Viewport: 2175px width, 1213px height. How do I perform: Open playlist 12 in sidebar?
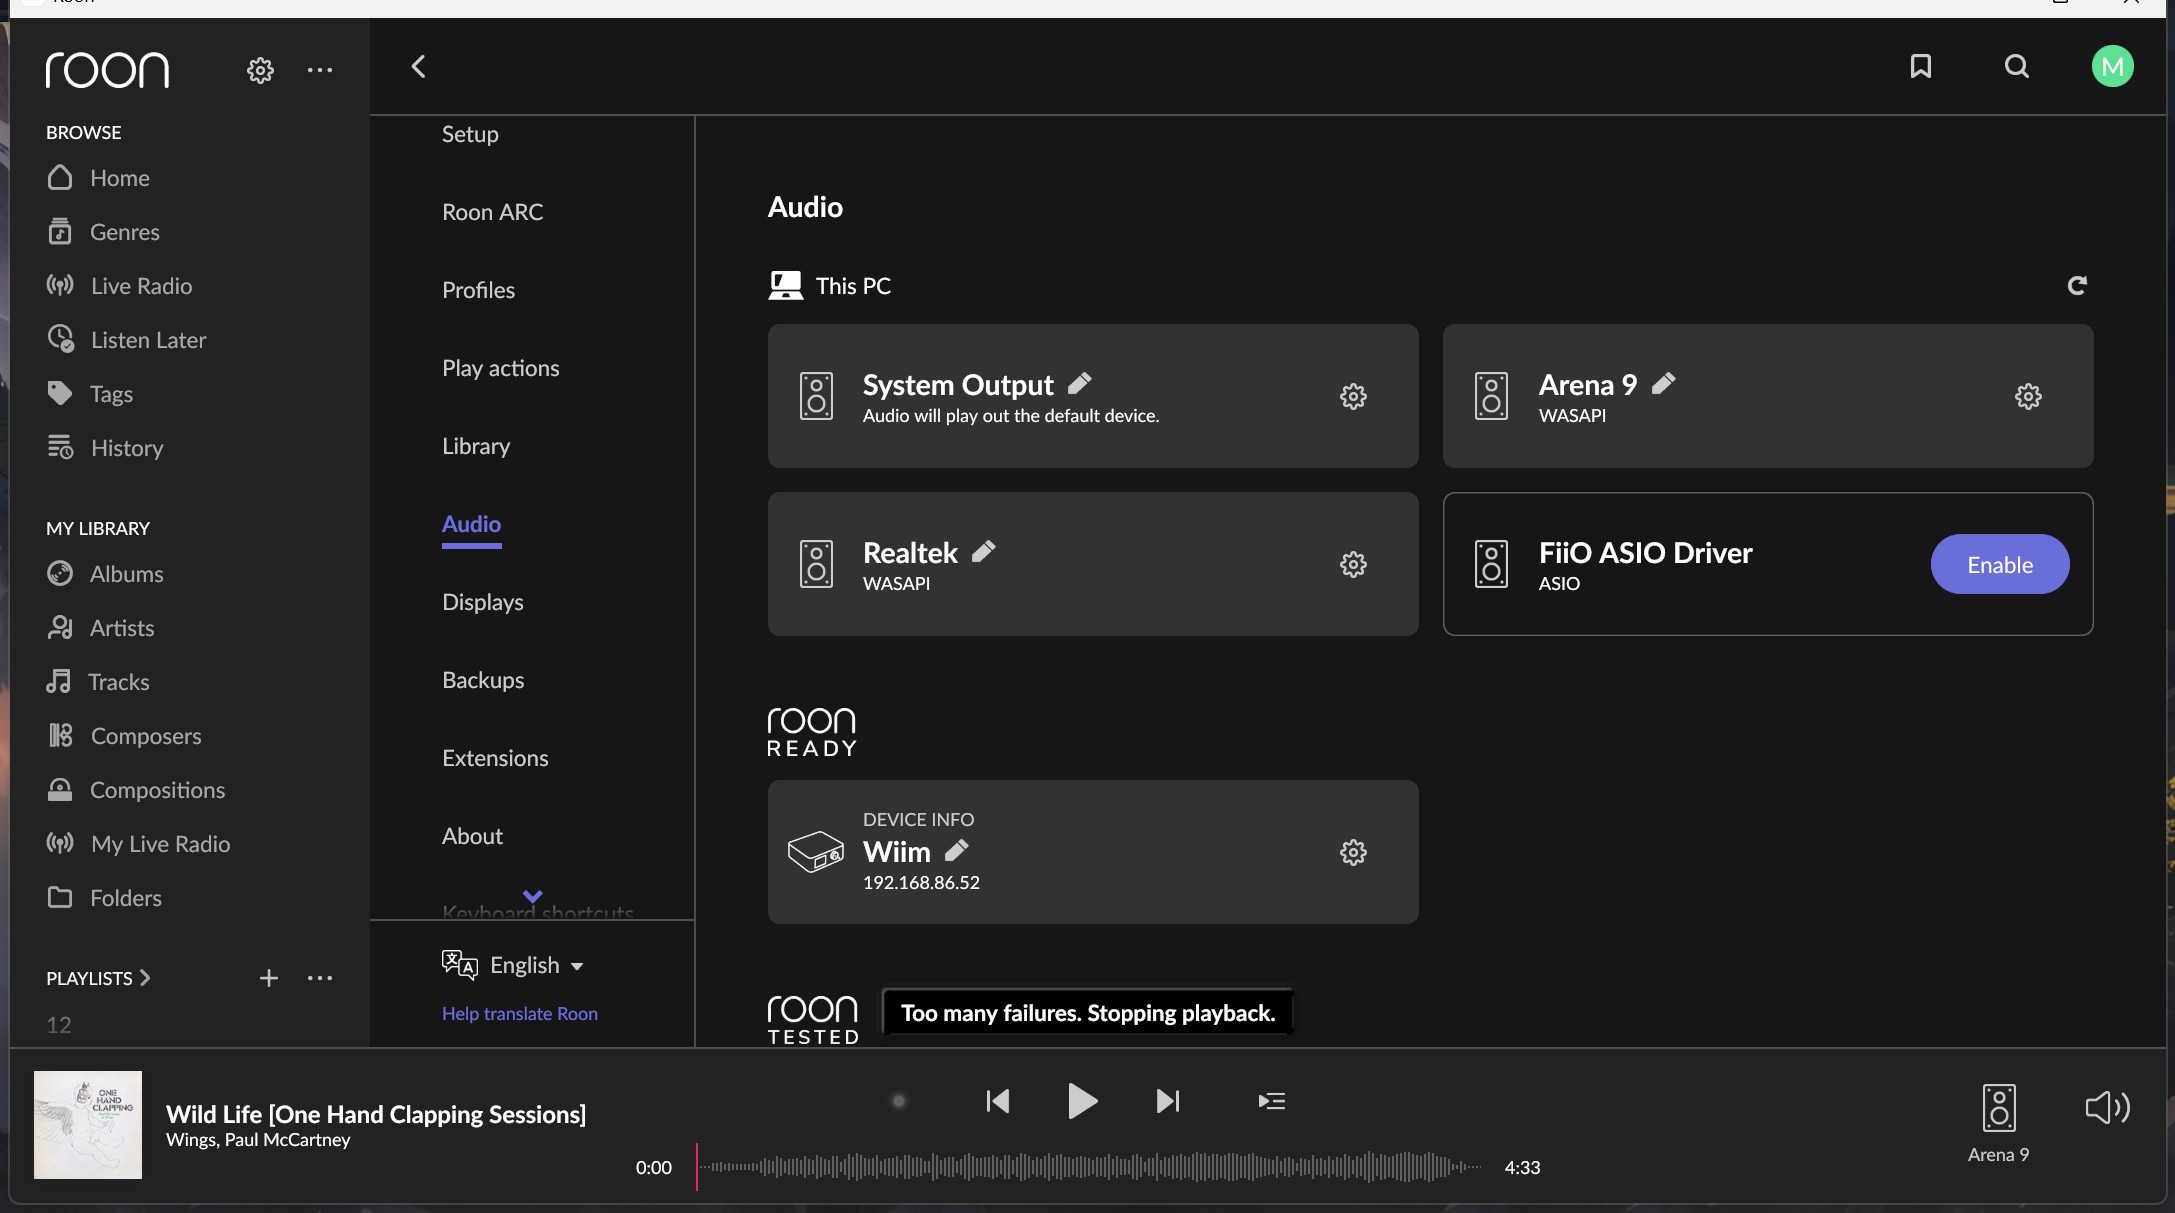pos(59,1025)
